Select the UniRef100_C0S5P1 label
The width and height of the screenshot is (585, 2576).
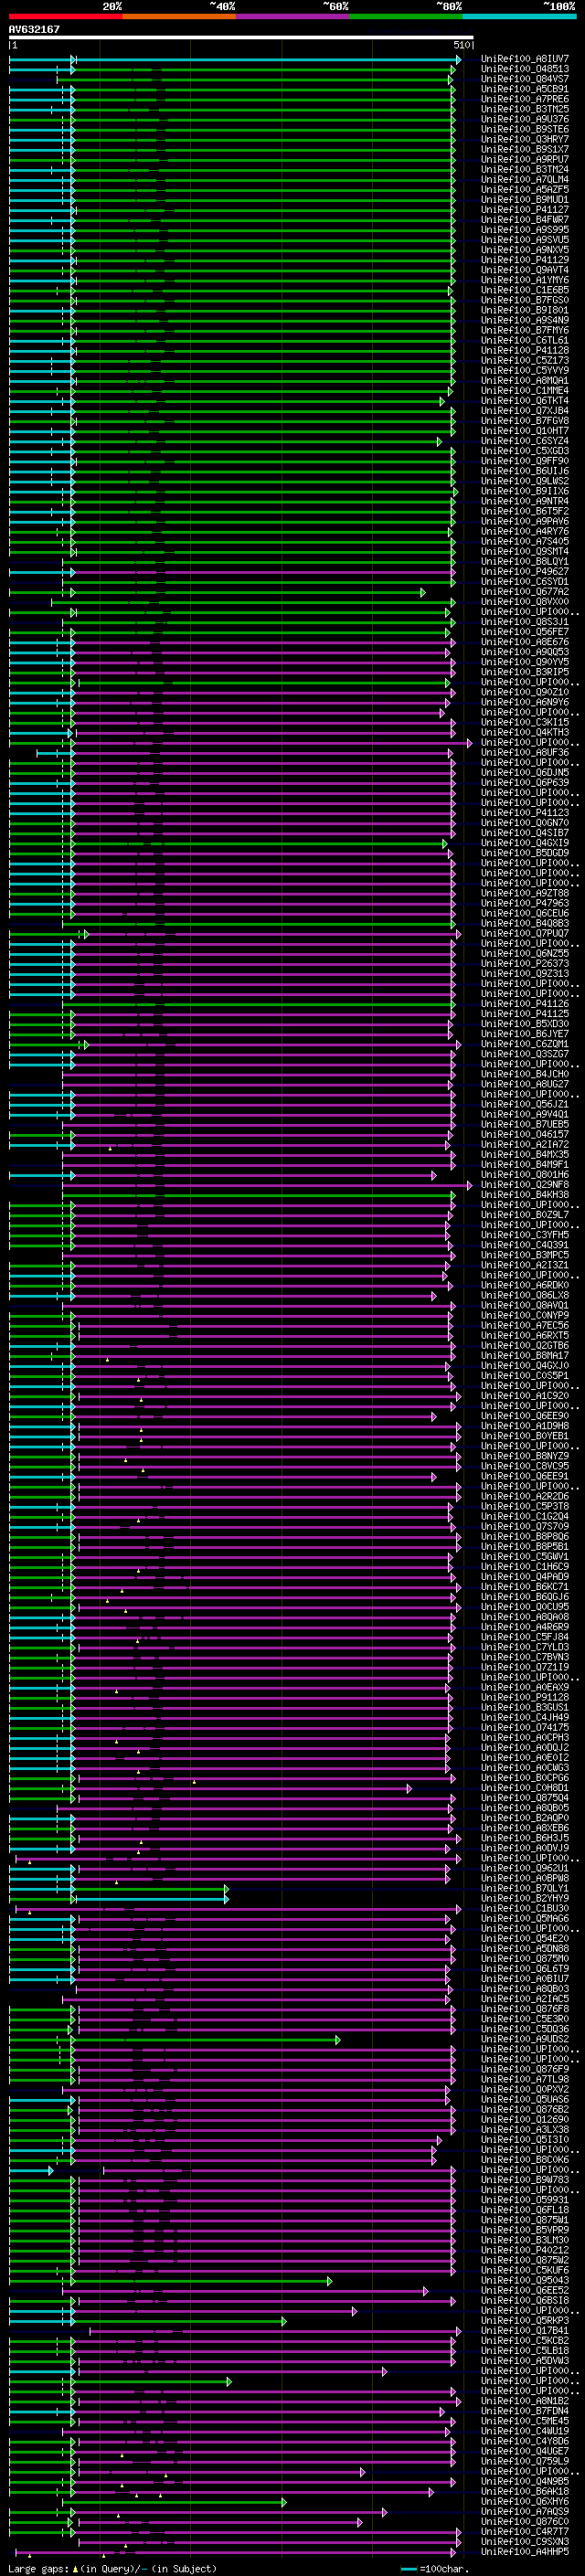524,1375
